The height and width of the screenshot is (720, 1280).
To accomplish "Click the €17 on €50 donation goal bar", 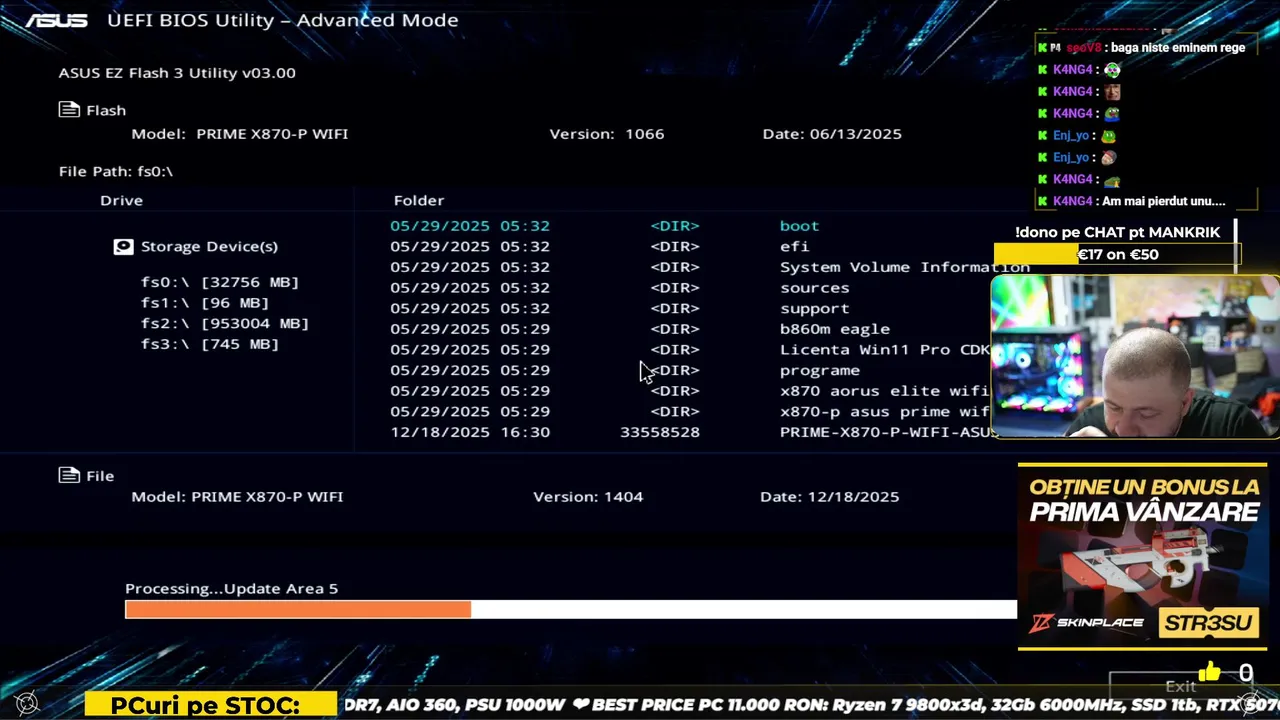I will click(x=1117, y=254).
